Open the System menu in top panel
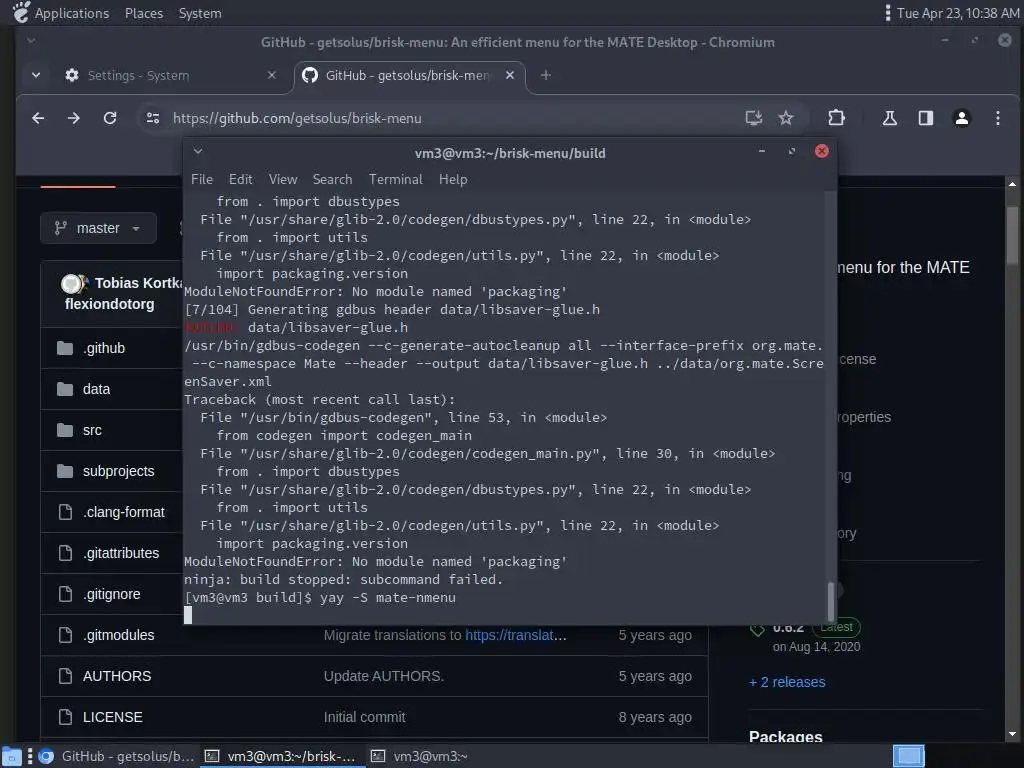Image resolution: width=1024 pixels, height=768 pixels. [200, 13]
